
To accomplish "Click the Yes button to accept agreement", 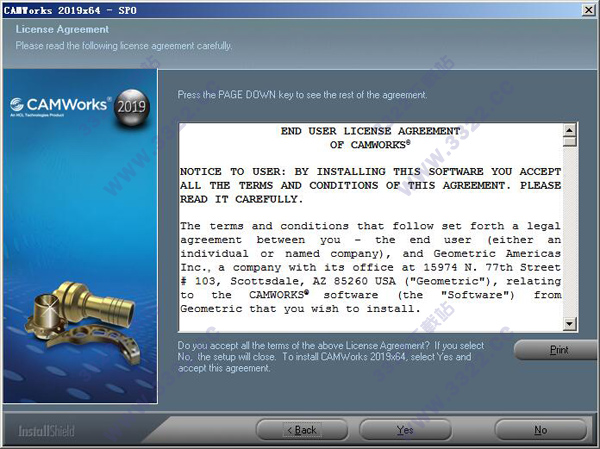I will pyautogui.click(x=405, y=430).
